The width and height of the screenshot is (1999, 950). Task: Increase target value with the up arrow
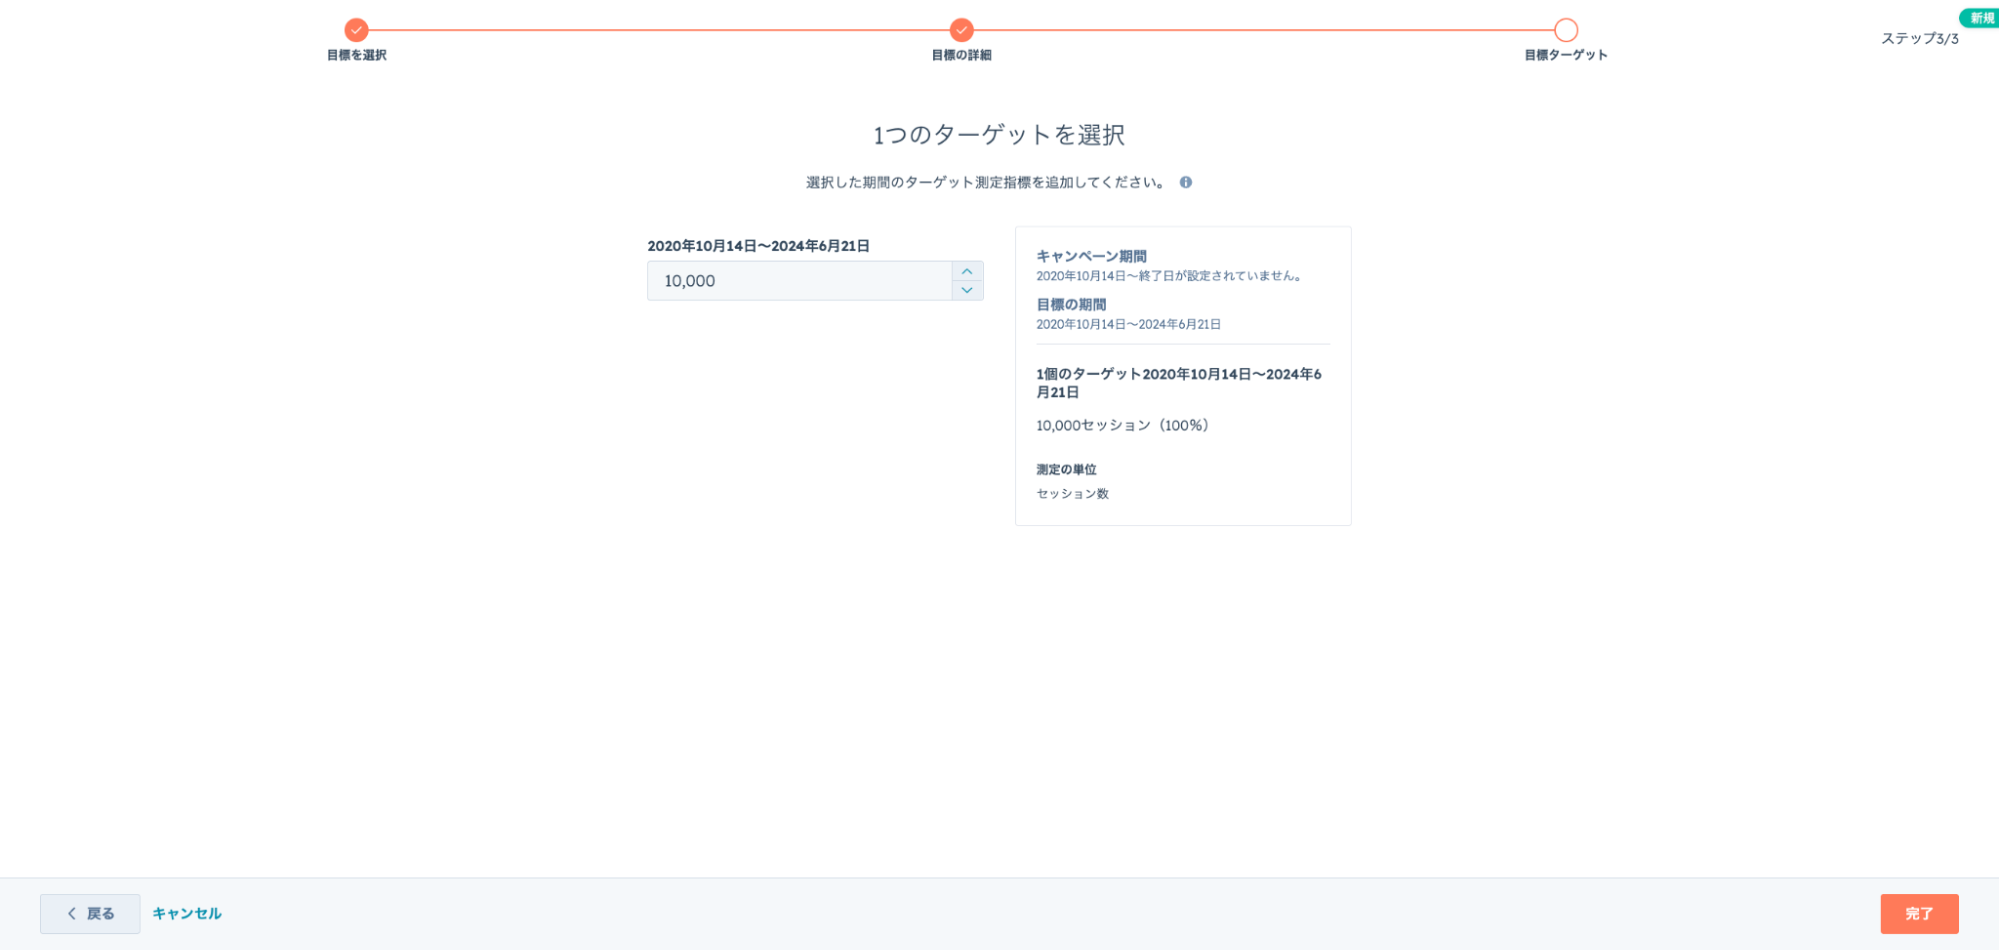coord(967,272)
